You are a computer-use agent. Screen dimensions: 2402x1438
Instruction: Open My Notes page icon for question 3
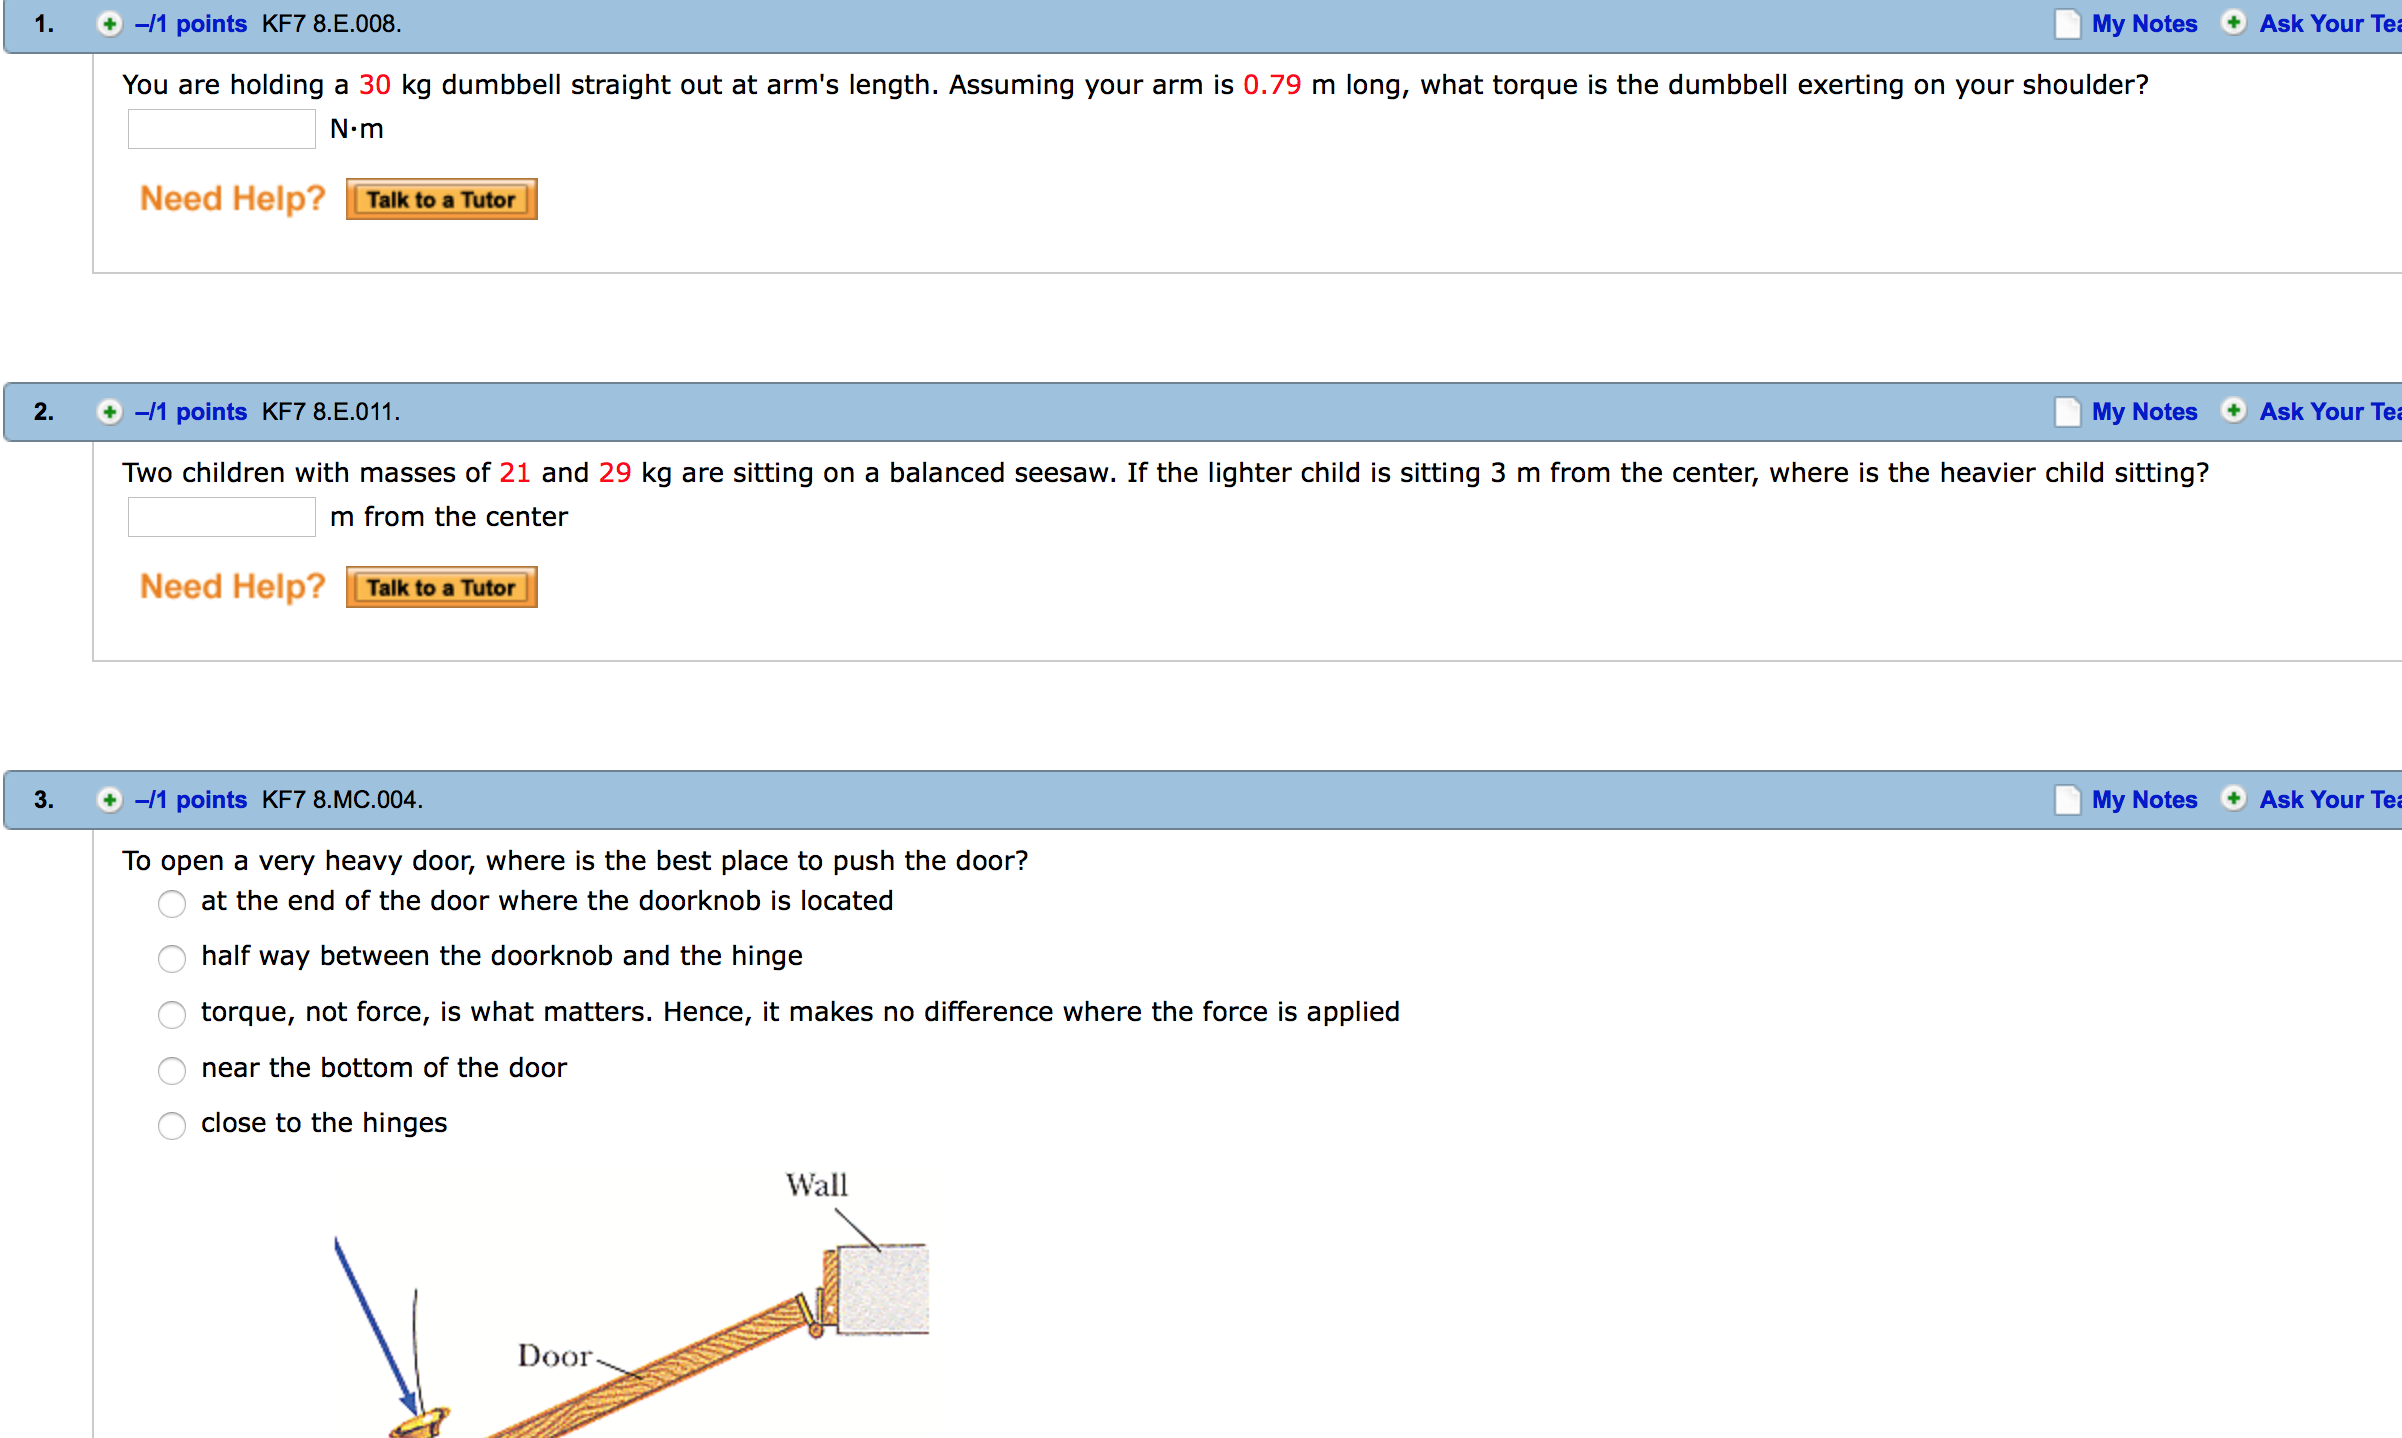[2067, 800]
